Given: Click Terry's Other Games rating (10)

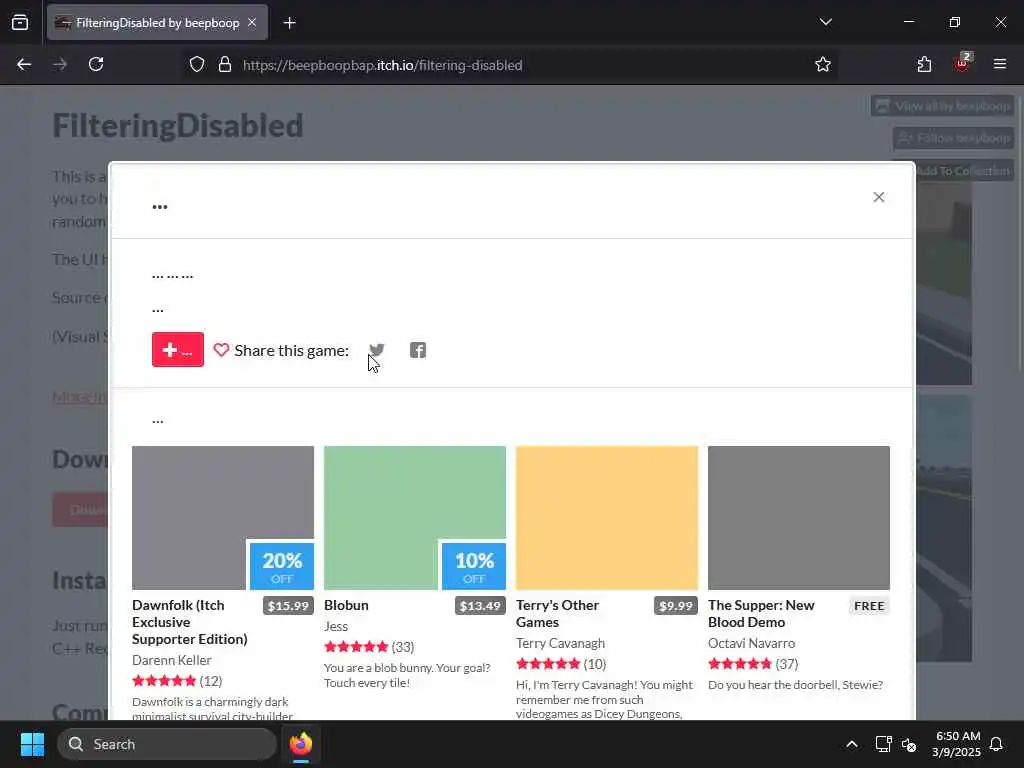Looking at the screenshot, I should pos(561,664).
